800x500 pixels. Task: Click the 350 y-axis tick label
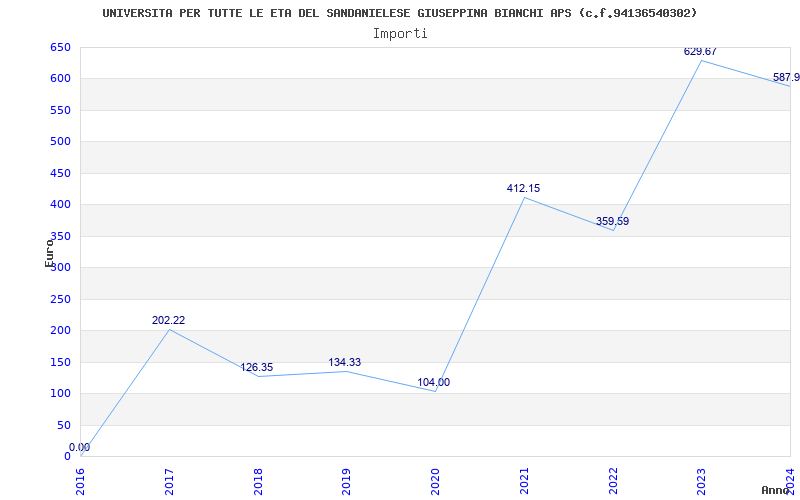pyautogui.click(x=60, y=236)
